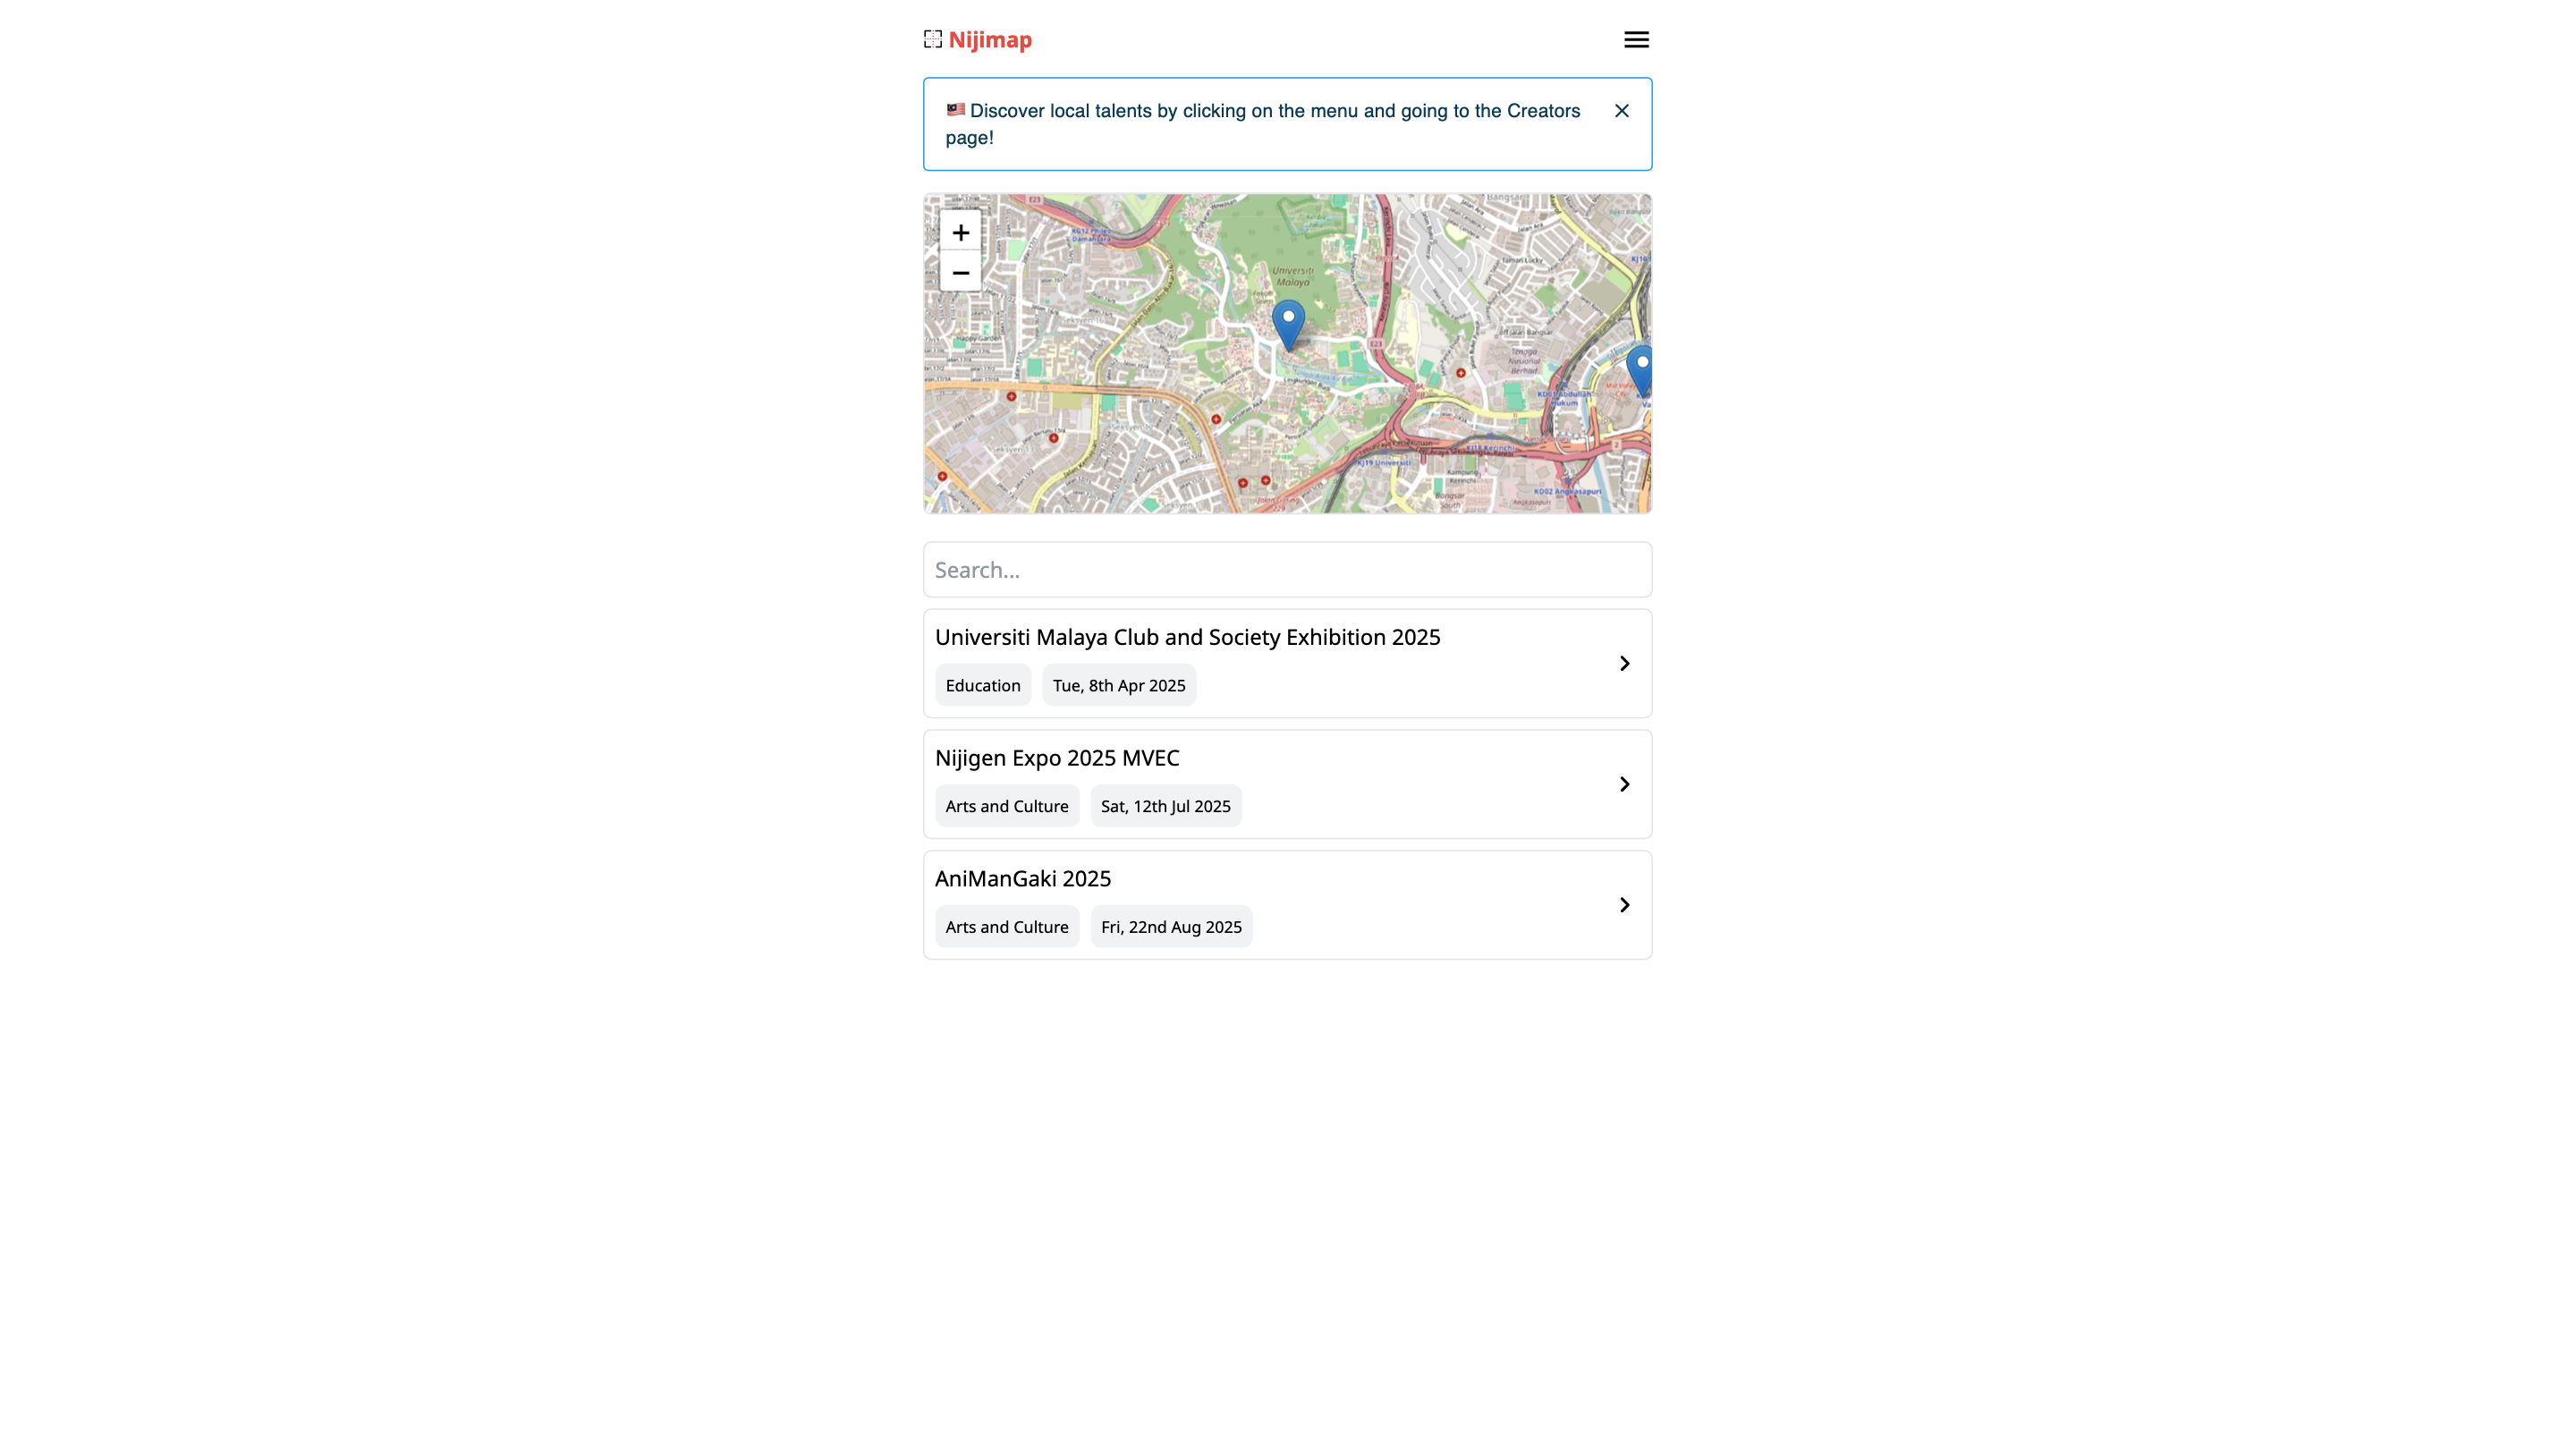Expand chevron for Nijigen Expo 2025
Screen dimensions: 2576x1449
(x=1624, y=784)
